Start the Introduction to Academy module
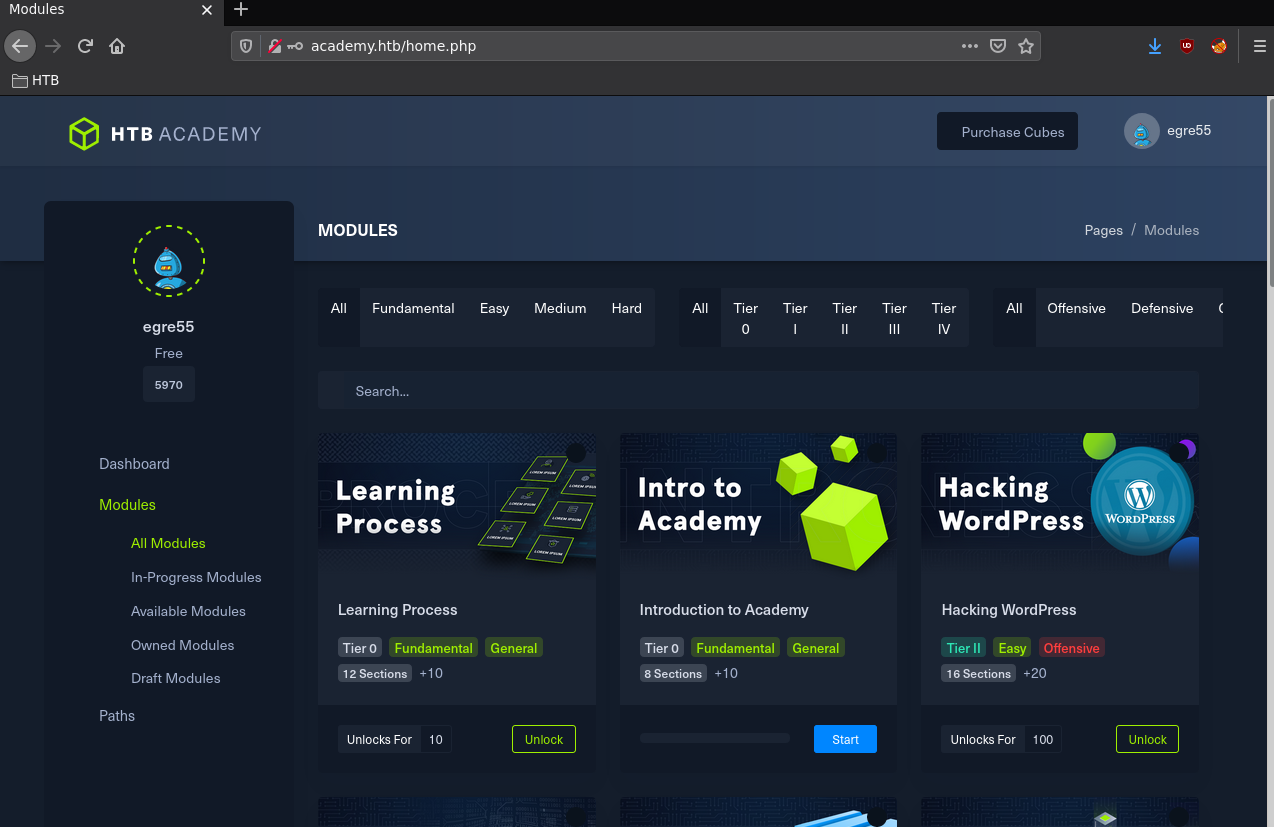This screenshot has height=827, width=1274. coord(845,739)
